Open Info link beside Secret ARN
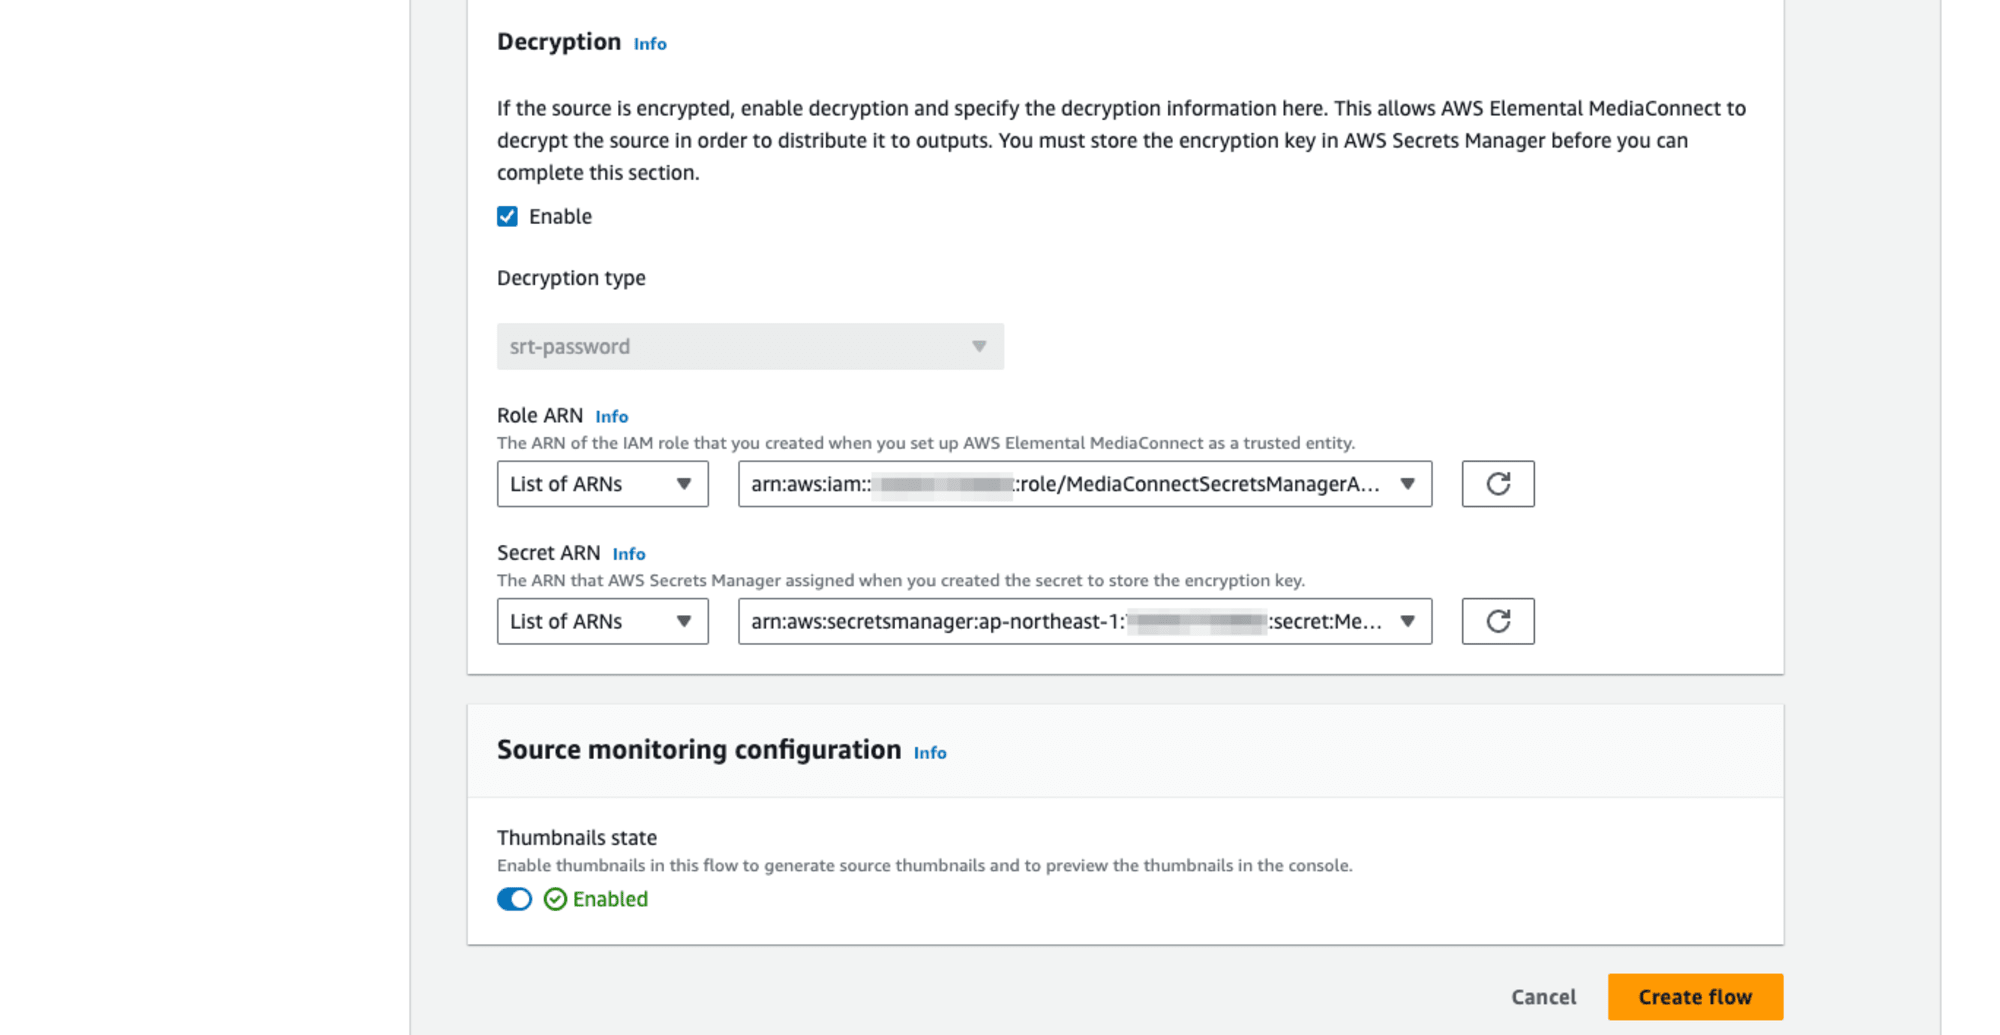The height and width of the screenshot is (1035, 2000). [629, 554]
